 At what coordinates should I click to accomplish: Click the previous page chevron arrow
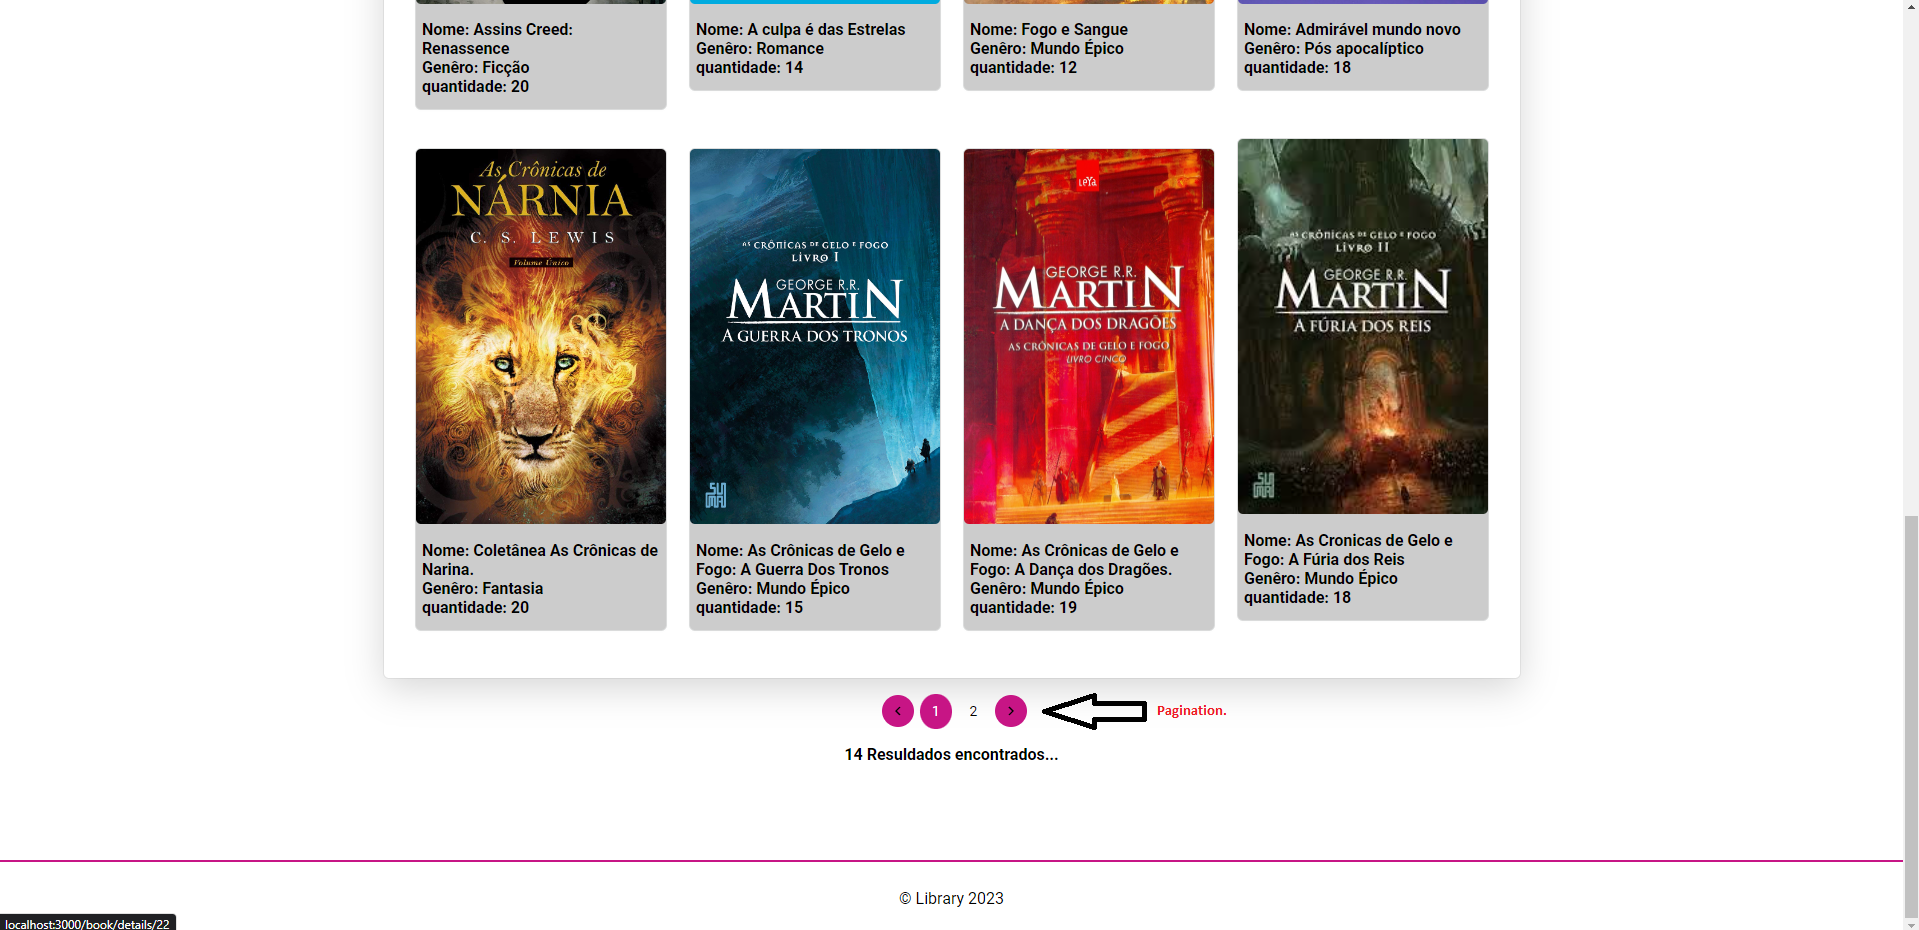point(897,711)
